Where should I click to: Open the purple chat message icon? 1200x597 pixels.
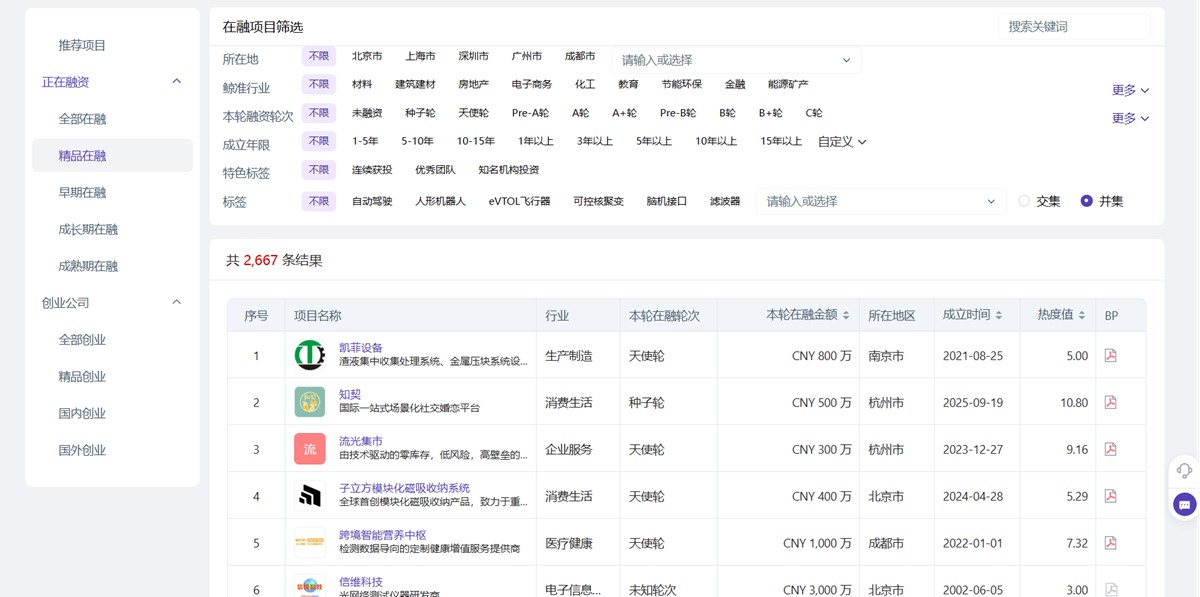coord(1182,504)
